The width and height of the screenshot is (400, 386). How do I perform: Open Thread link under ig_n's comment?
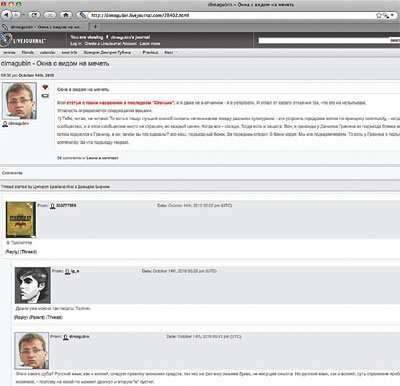point(54,317)
